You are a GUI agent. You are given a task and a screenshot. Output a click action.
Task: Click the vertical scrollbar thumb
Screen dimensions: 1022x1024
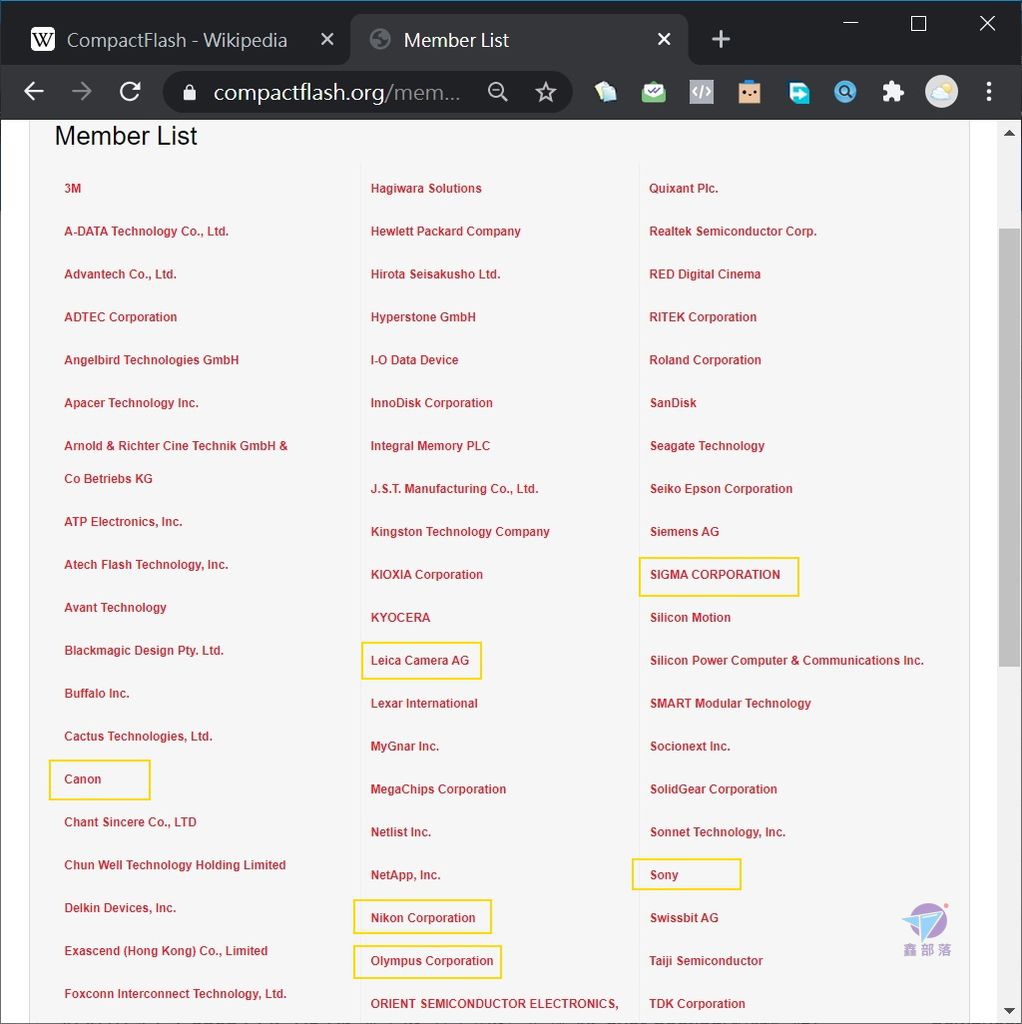1009,447
